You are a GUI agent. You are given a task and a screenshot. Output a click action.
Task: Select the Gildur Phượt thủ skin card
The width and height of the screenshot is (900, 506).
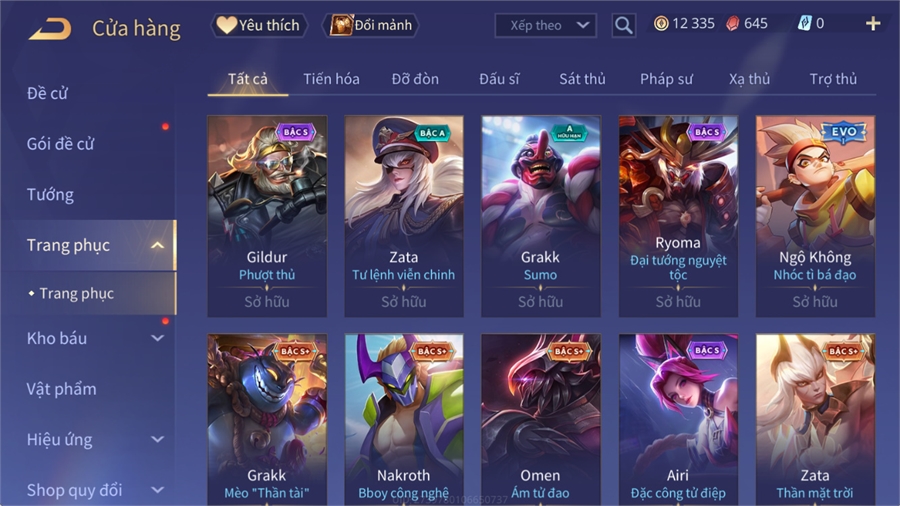tap(267, 216)
